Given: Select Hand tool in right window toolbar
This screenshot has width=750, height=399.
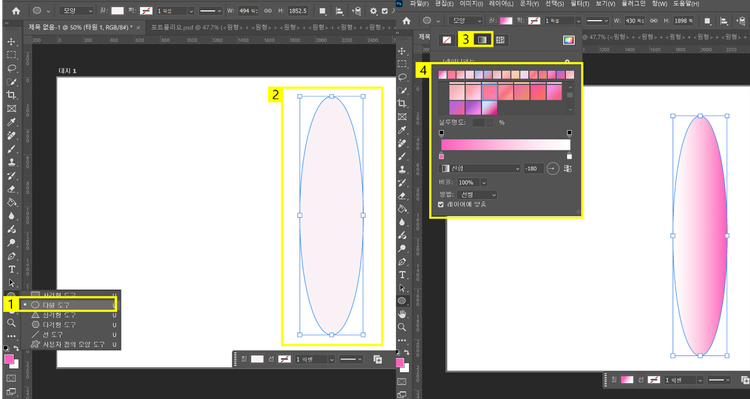Looking at the screenshot, I should 402,314.
